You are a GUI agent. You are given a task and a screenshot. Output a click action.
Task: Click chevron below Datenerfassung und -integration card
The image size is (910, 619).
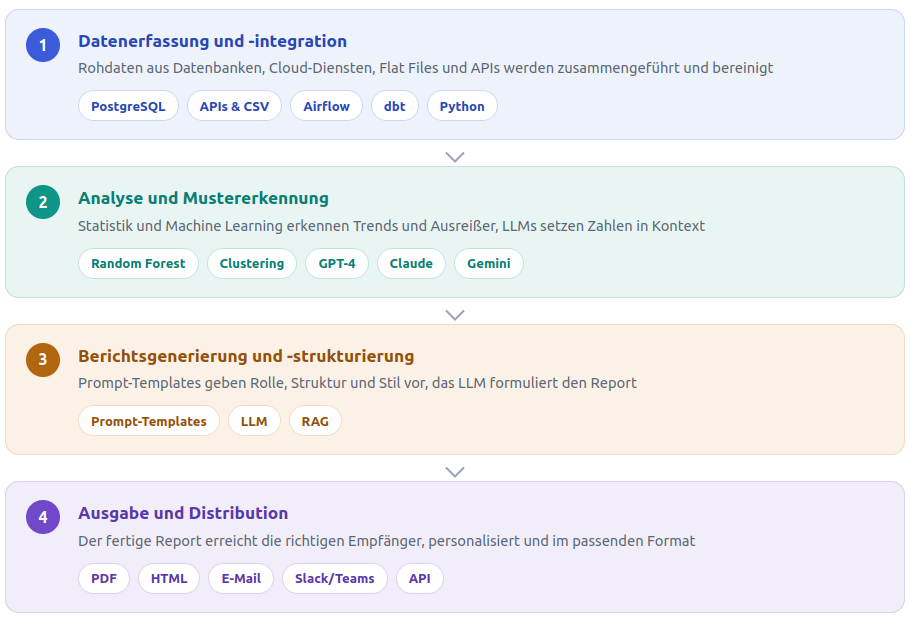(x=455, y=157)
